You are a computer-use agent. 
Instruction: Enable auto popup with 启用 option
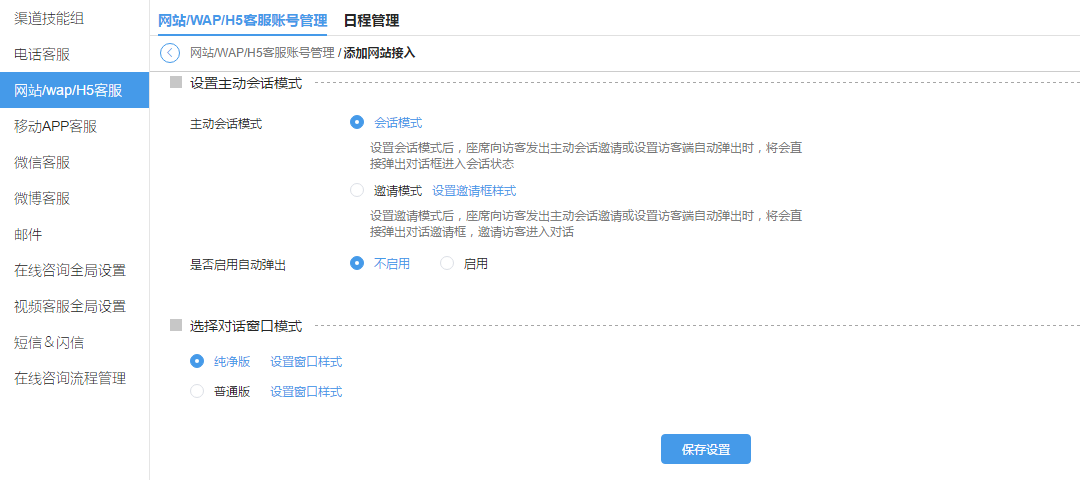[447, 264]
